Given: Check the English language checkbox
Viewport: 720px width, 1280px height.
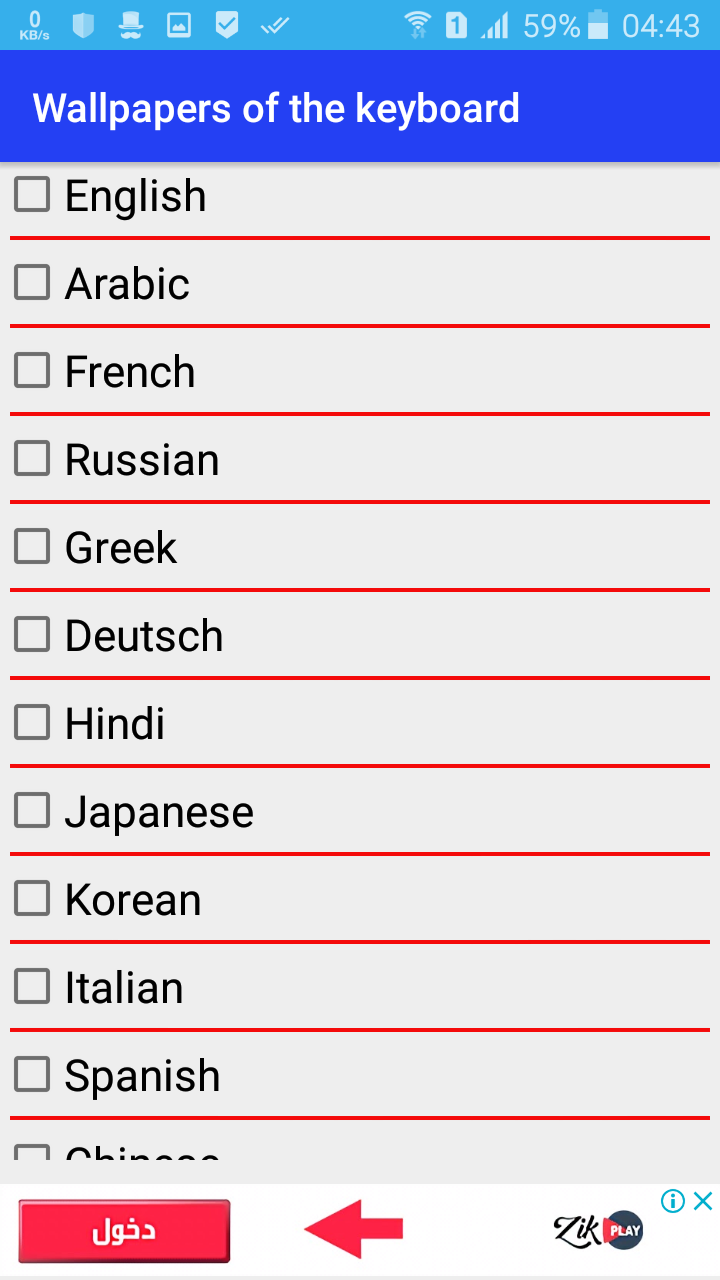Looking at the screenshot, I should click(x=32, y=194).
